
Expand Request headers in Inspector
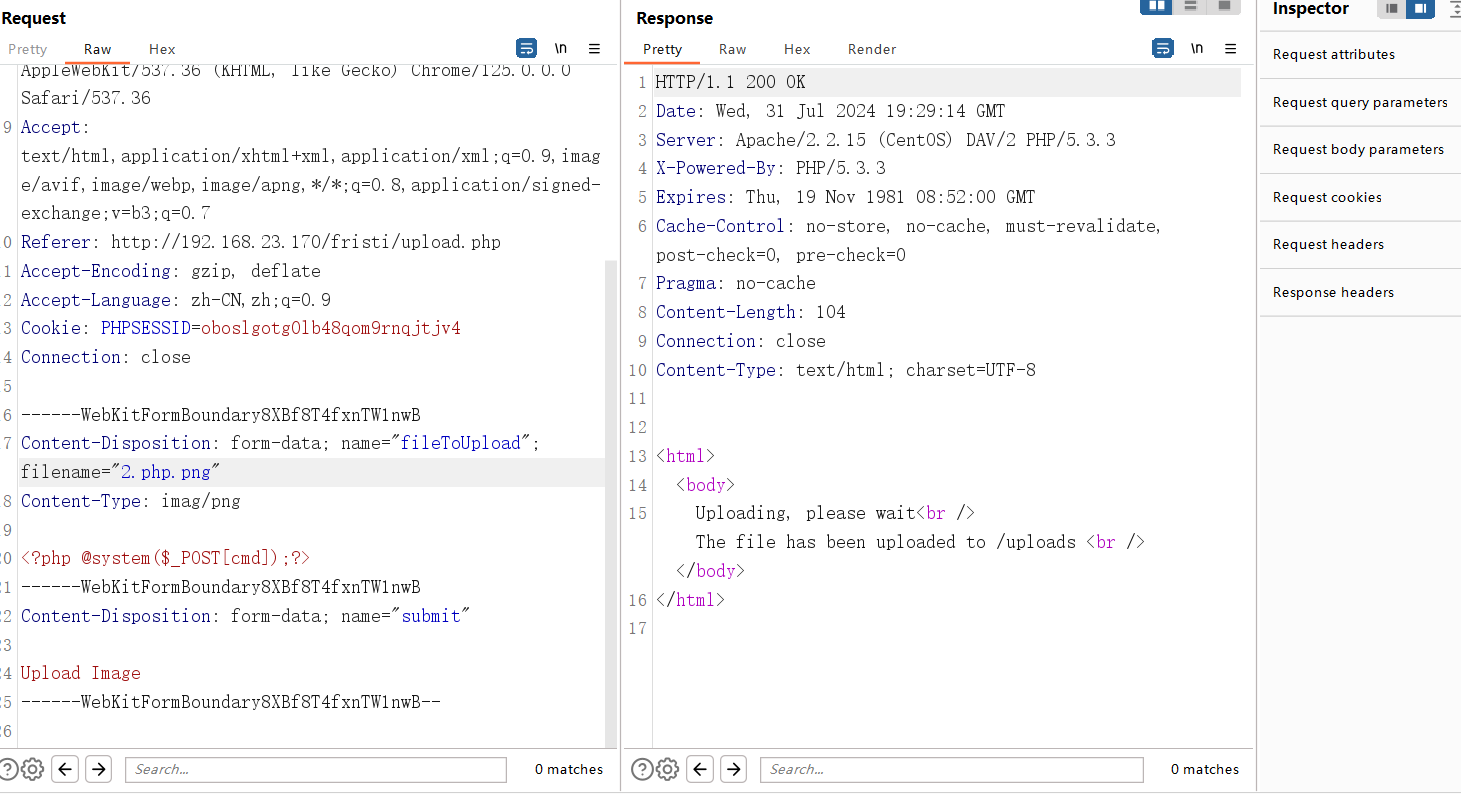(1360, 244)
